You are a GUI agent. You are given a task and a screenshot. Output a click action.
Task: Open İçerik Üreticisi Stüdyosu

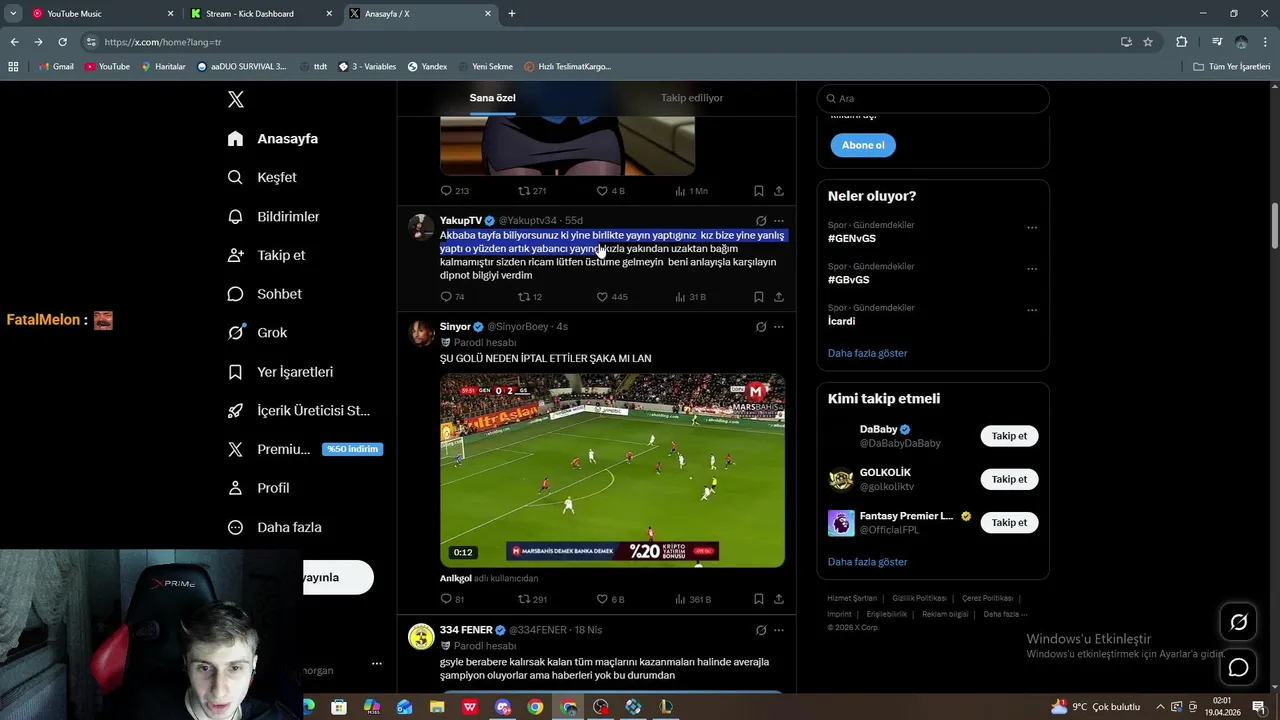299,410
